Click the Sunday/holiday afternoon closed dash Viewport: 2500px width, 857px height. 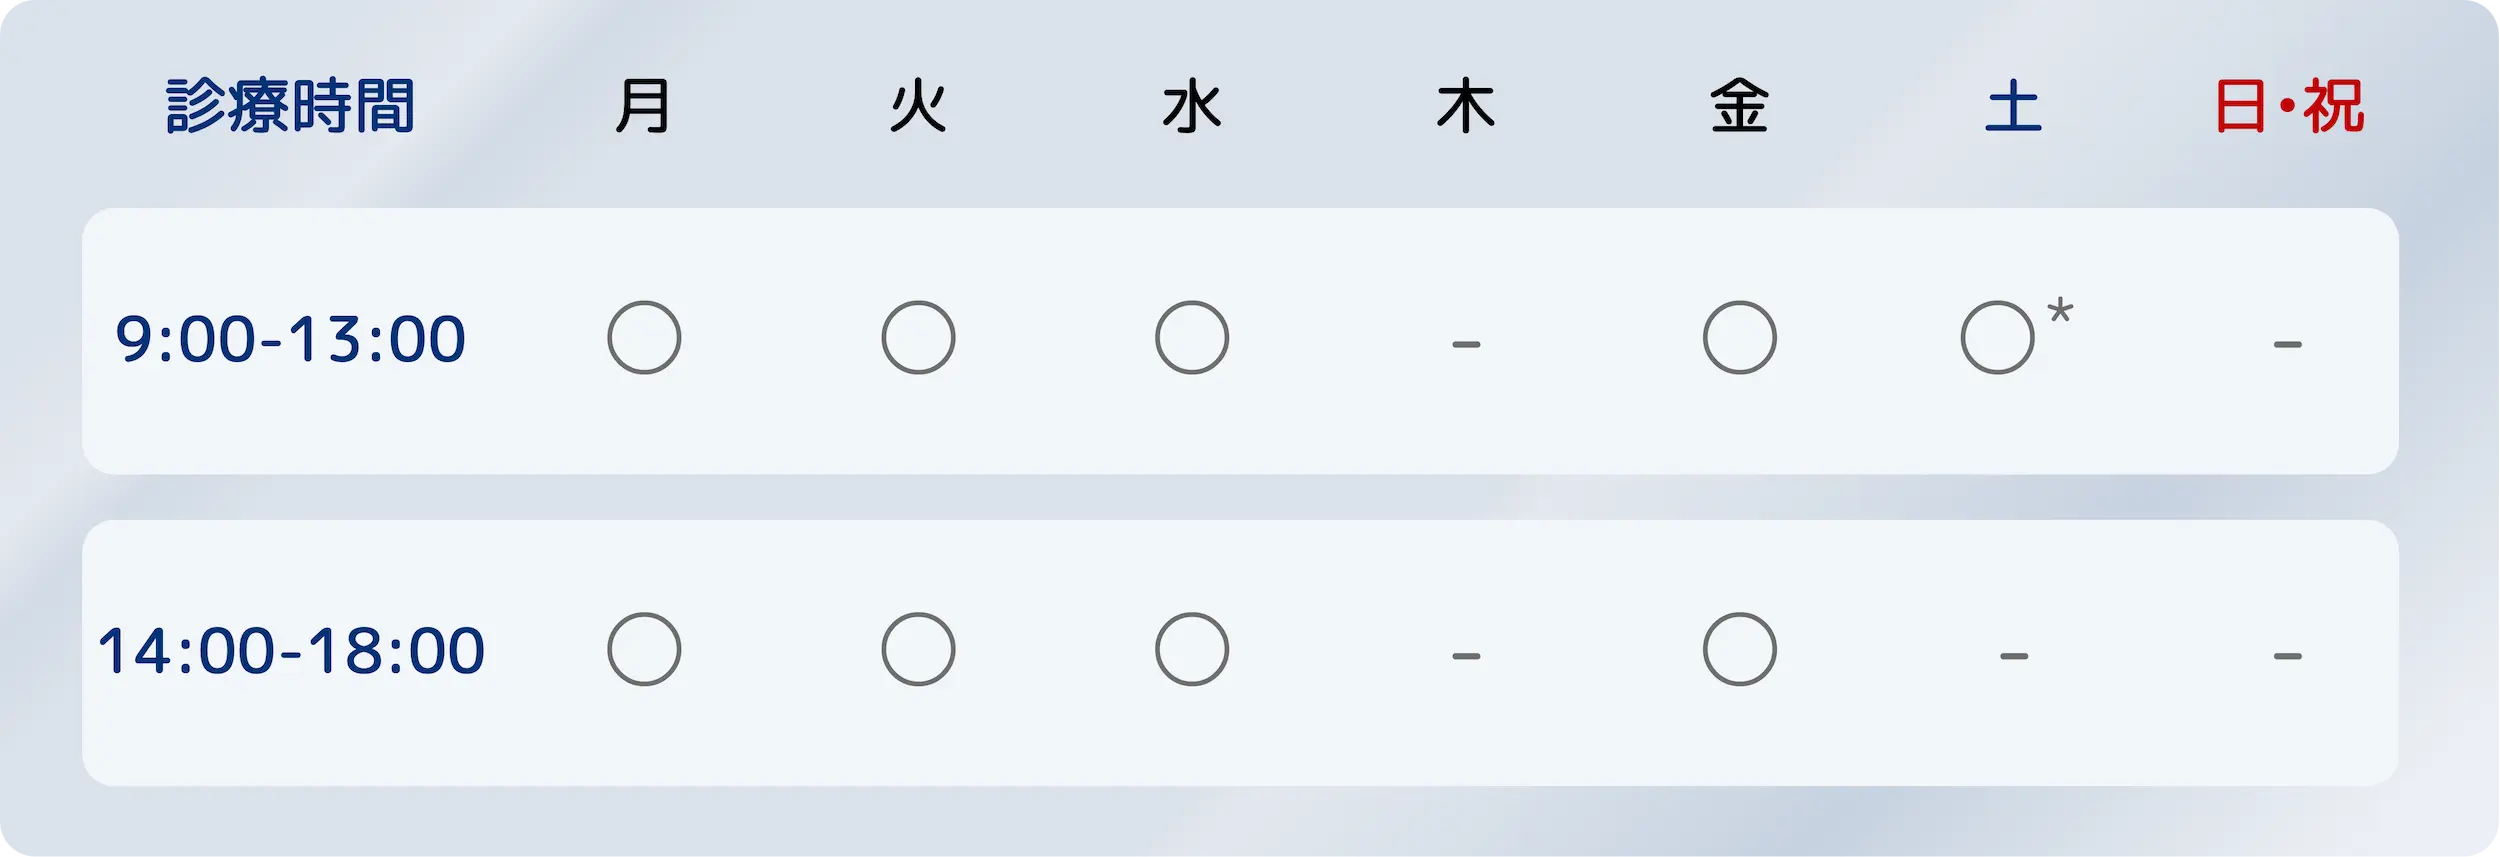[x=2288, y=657]
